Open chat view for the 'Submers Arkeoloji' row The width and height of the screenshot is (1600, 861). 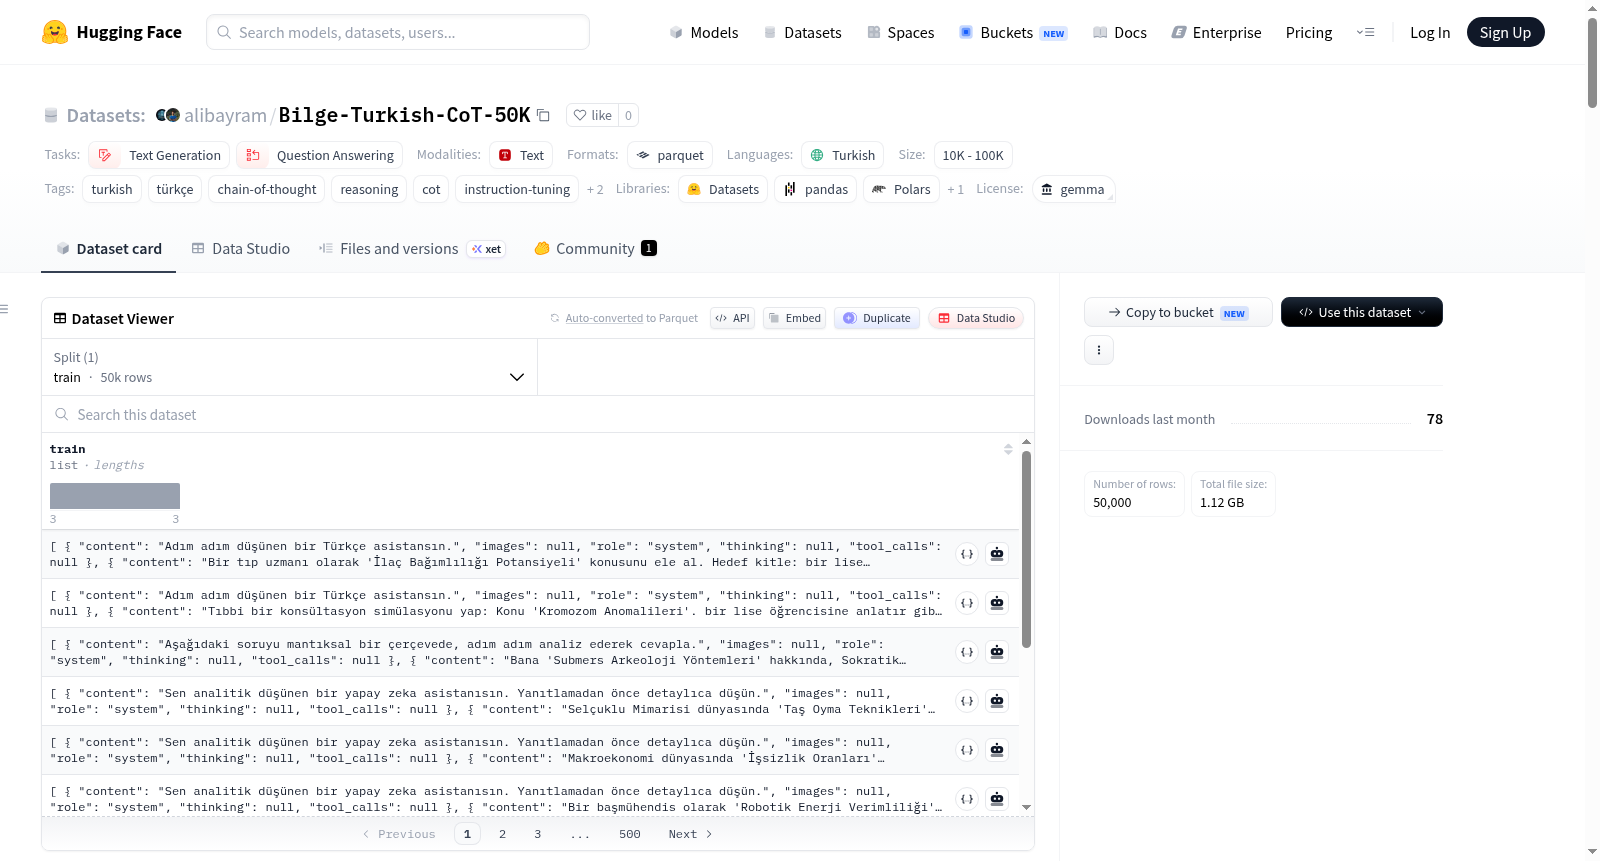pyautogui.click(x=997, y=652)
